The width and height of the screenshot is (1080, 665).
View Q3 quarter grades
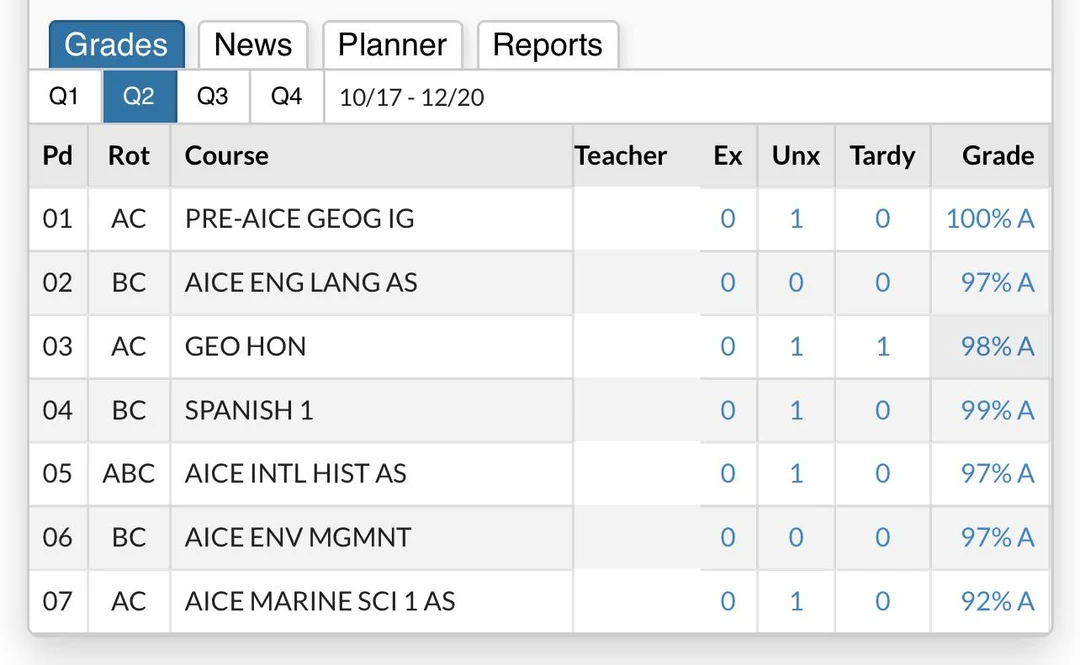tap(212, 96)
